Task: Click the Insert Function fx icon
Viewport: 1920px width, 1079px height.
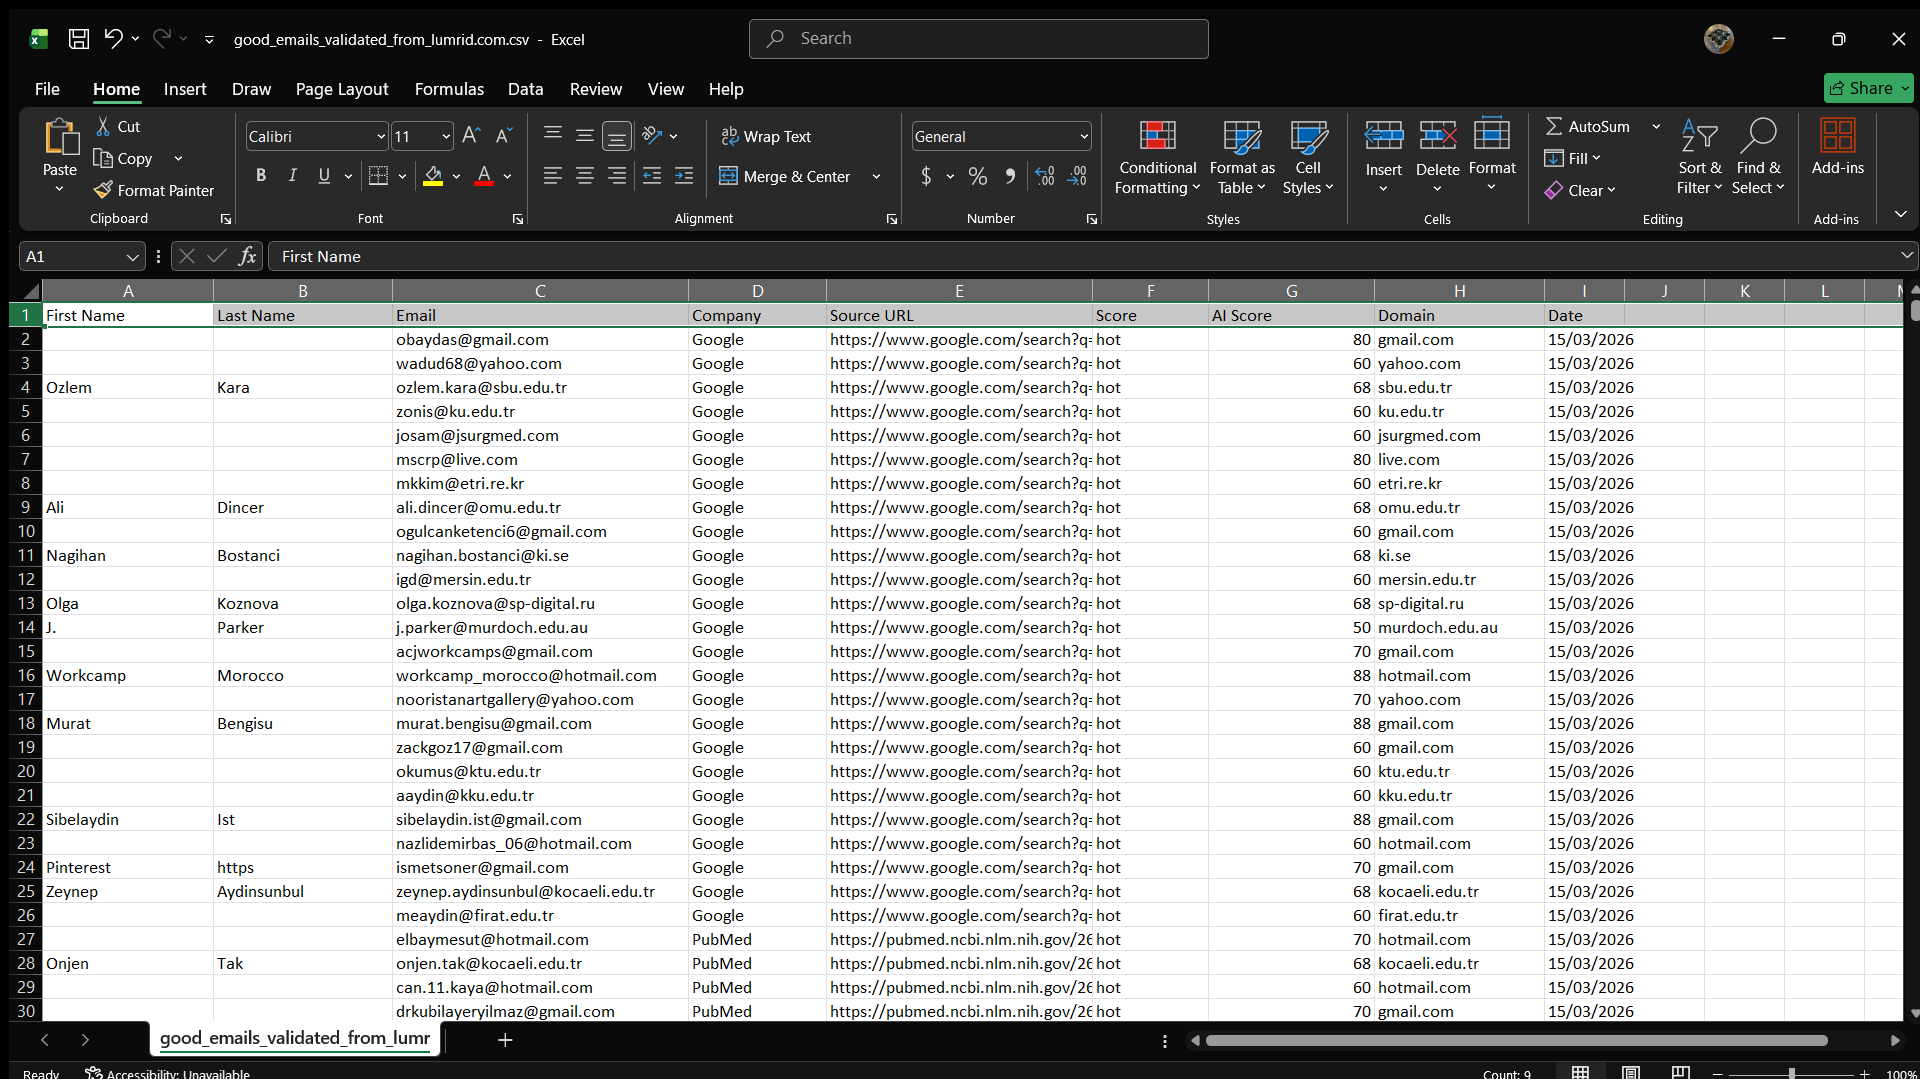Action: [x=247, y=257]
